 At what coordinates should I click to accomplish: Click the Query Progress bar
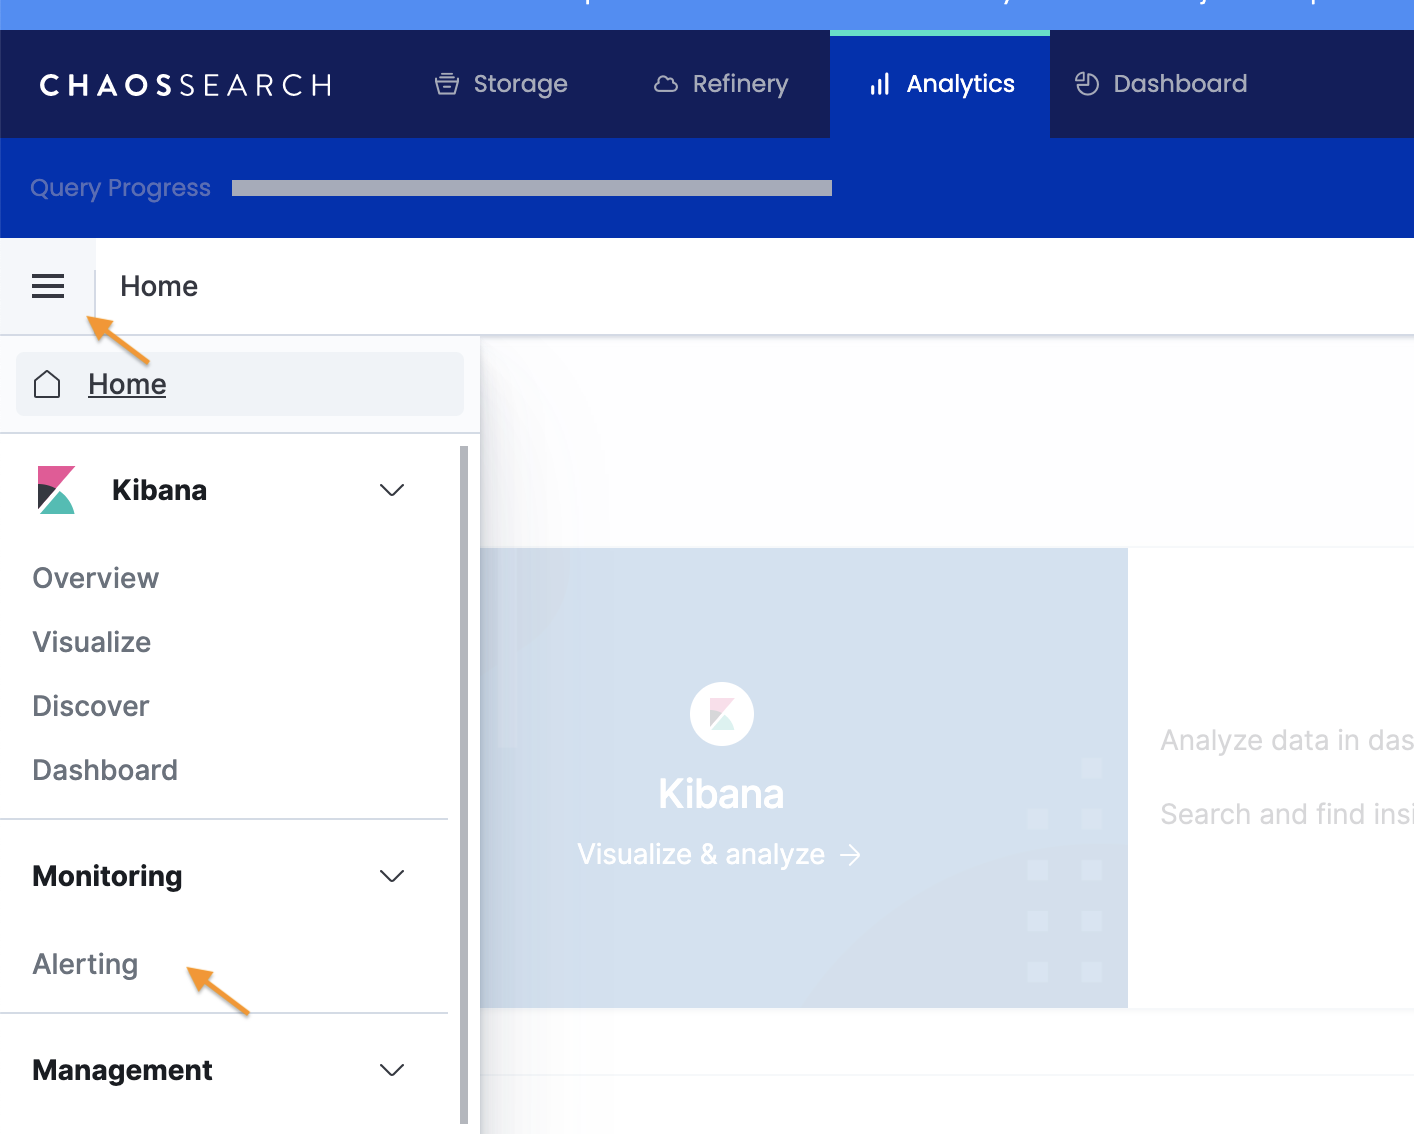[x=532, y=188]
